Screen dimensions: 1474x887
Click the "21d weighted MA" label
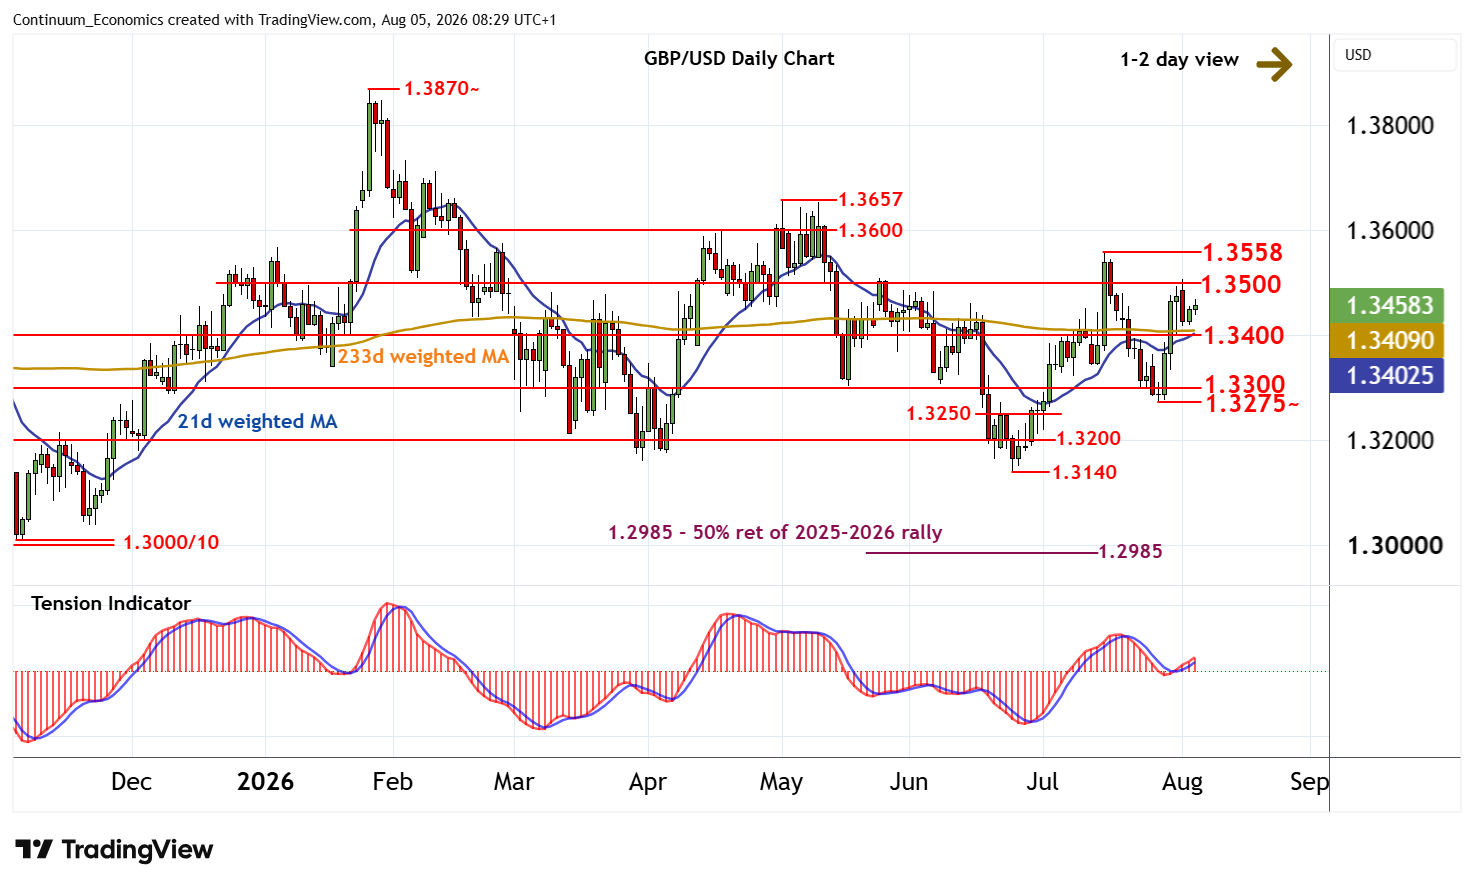click(x=257, y=422)
